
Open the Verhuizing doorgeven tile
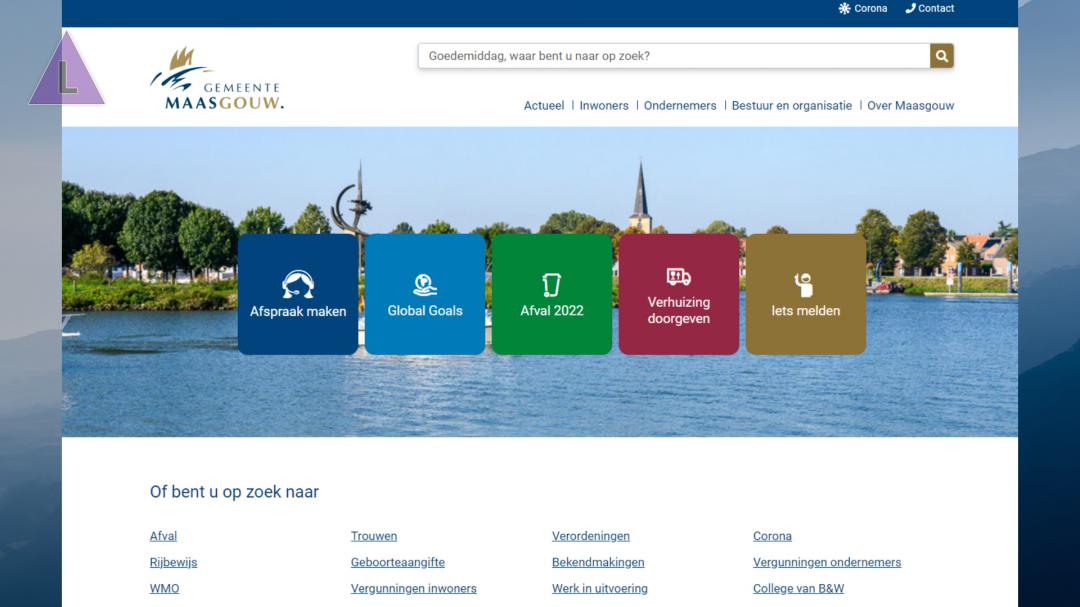[x=678, y=294]
